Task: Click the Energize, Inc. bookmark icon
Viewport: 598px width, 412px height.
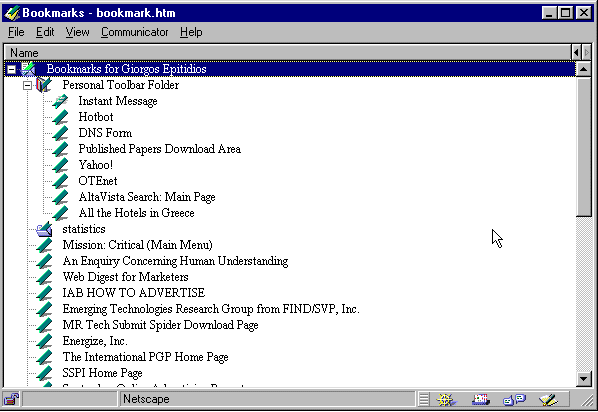Action: [44, 341]
